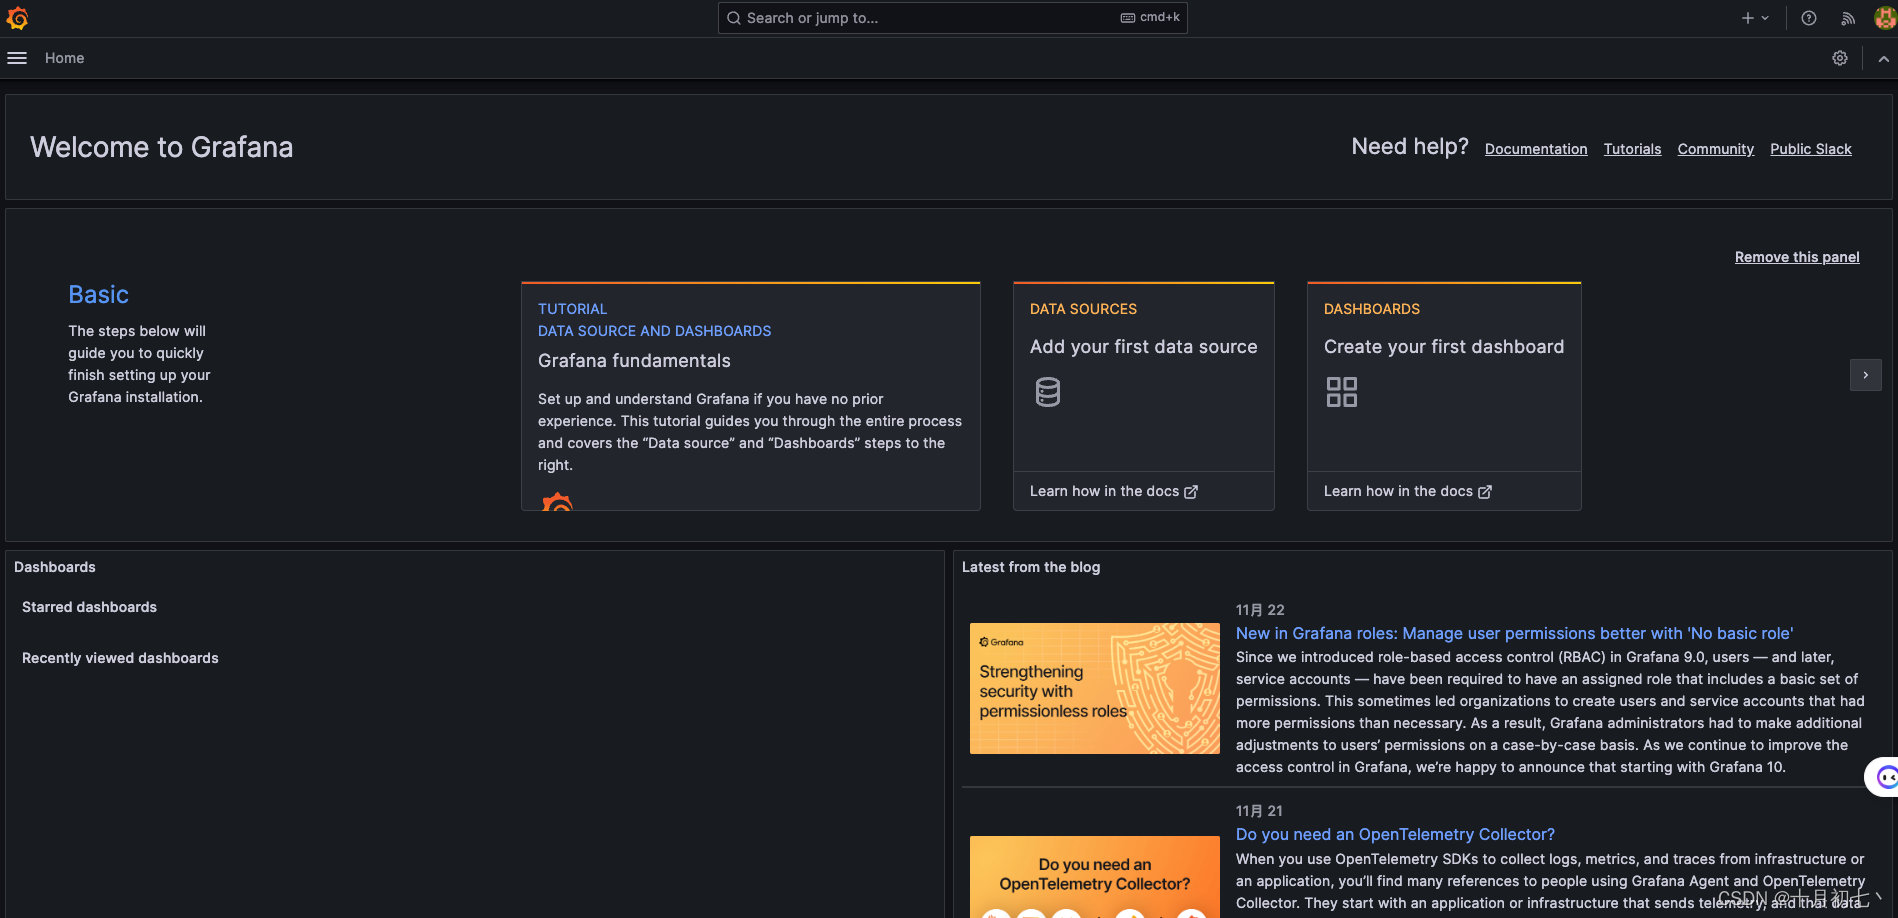Open the 'No basic role' blog article
Viewport: 1898px width, 918px height.
point(1514,633)
